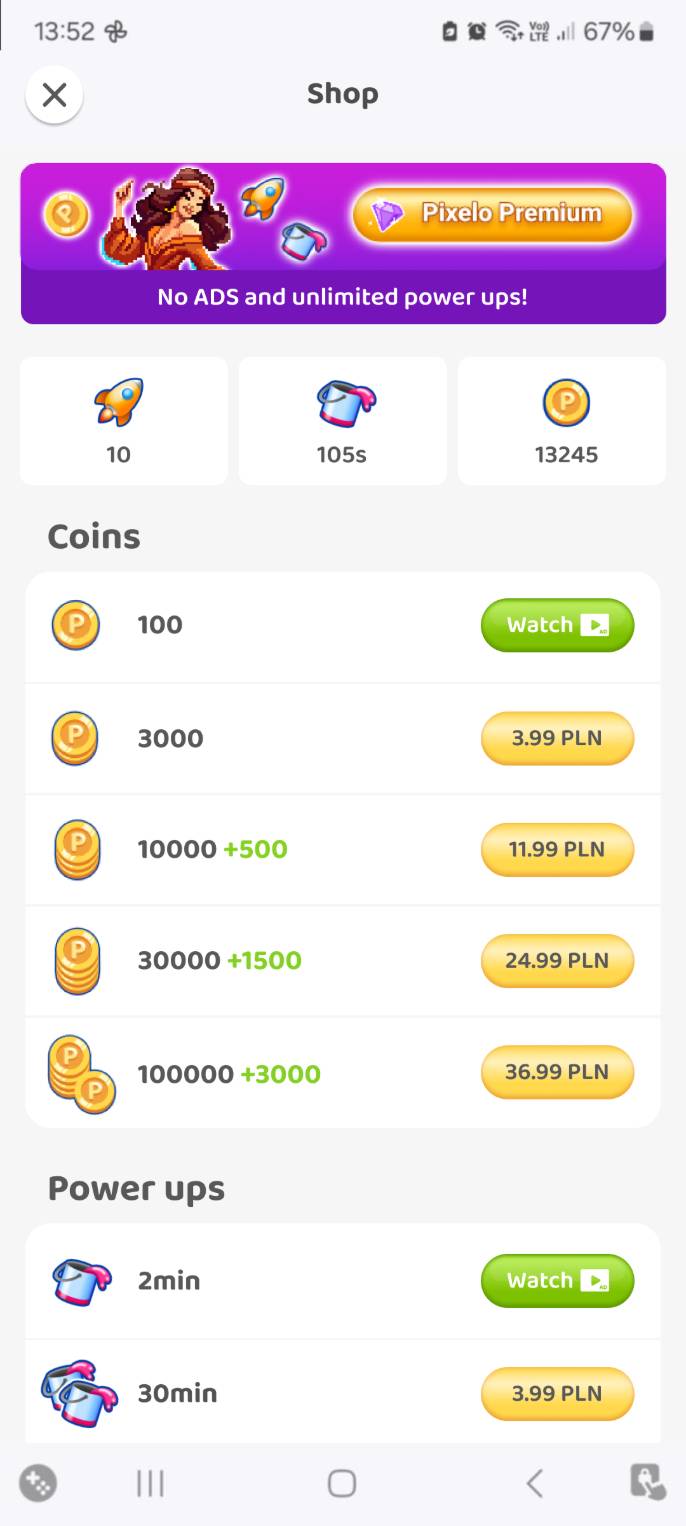Open Pixelo Premium offer button

click(x=492, y=214)
